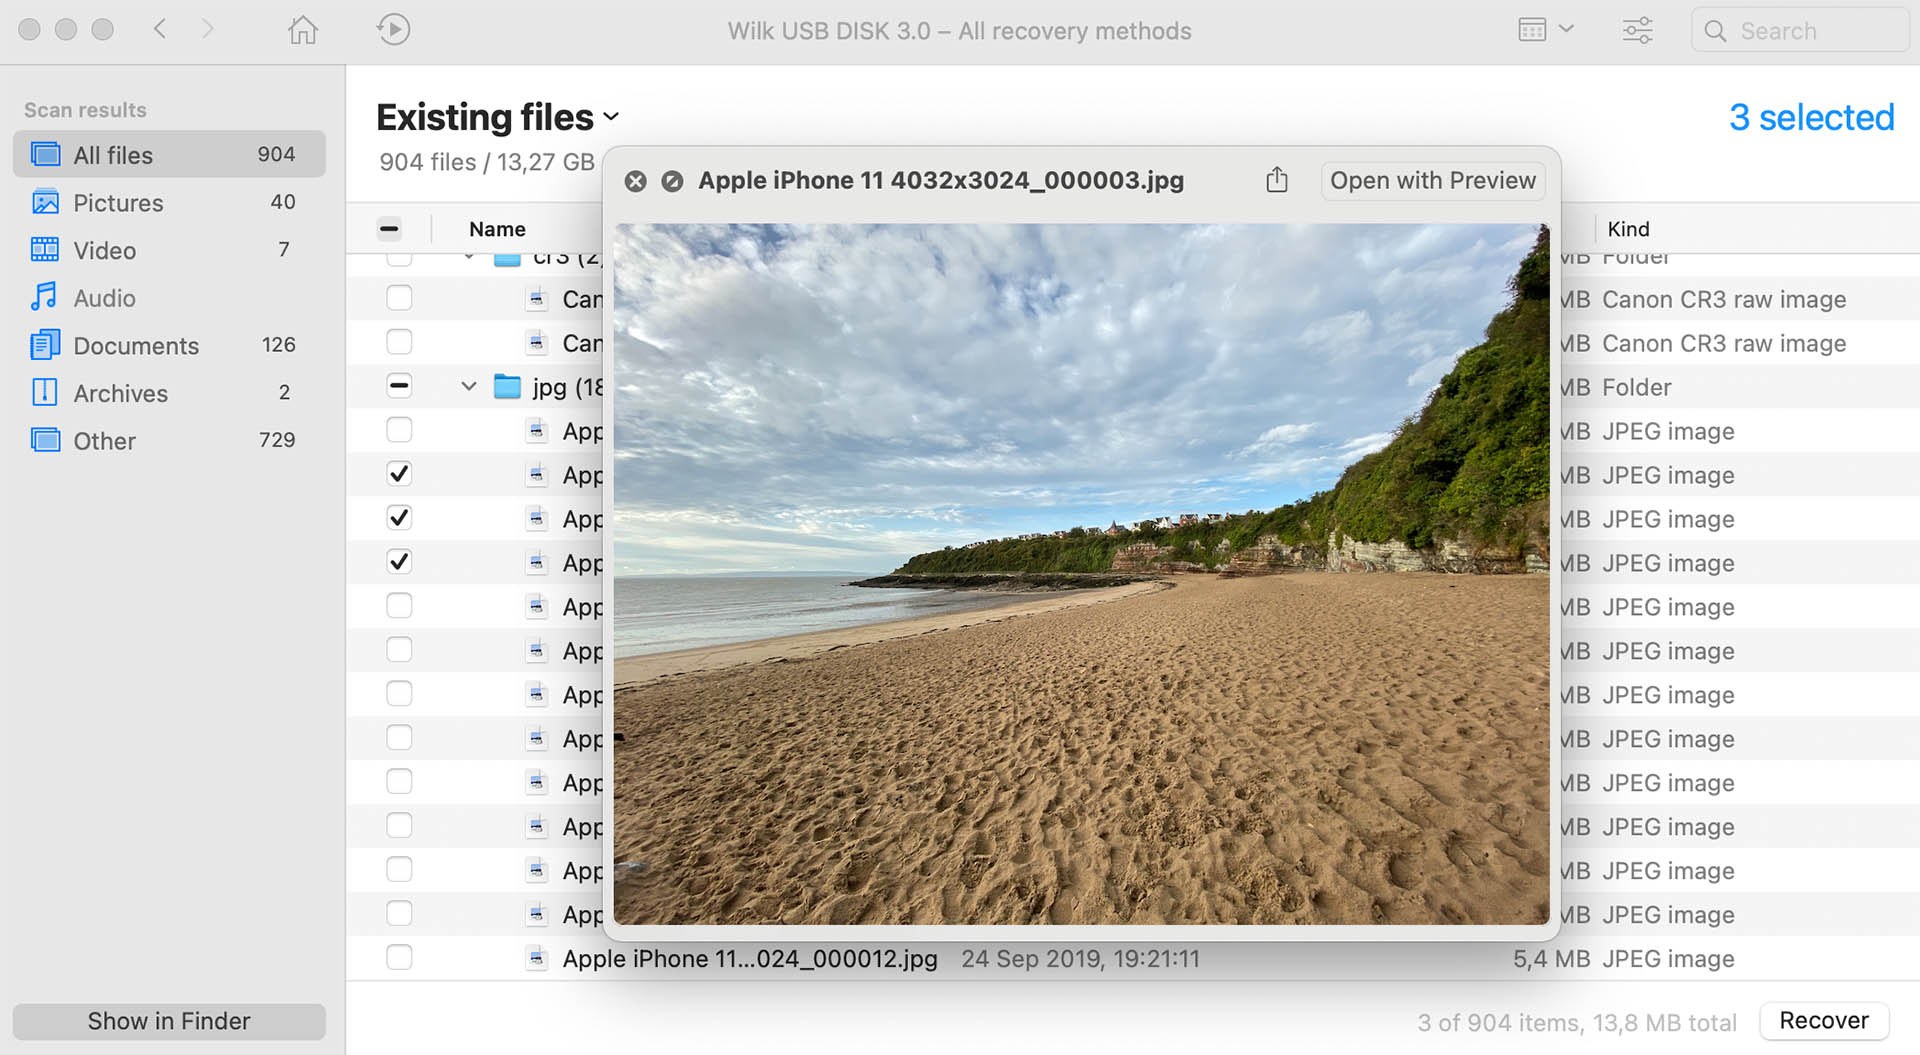This screenshot has height=1055, width=1920.
Task: Click the beach photo preview image
Action: [x=1081, y=574]
